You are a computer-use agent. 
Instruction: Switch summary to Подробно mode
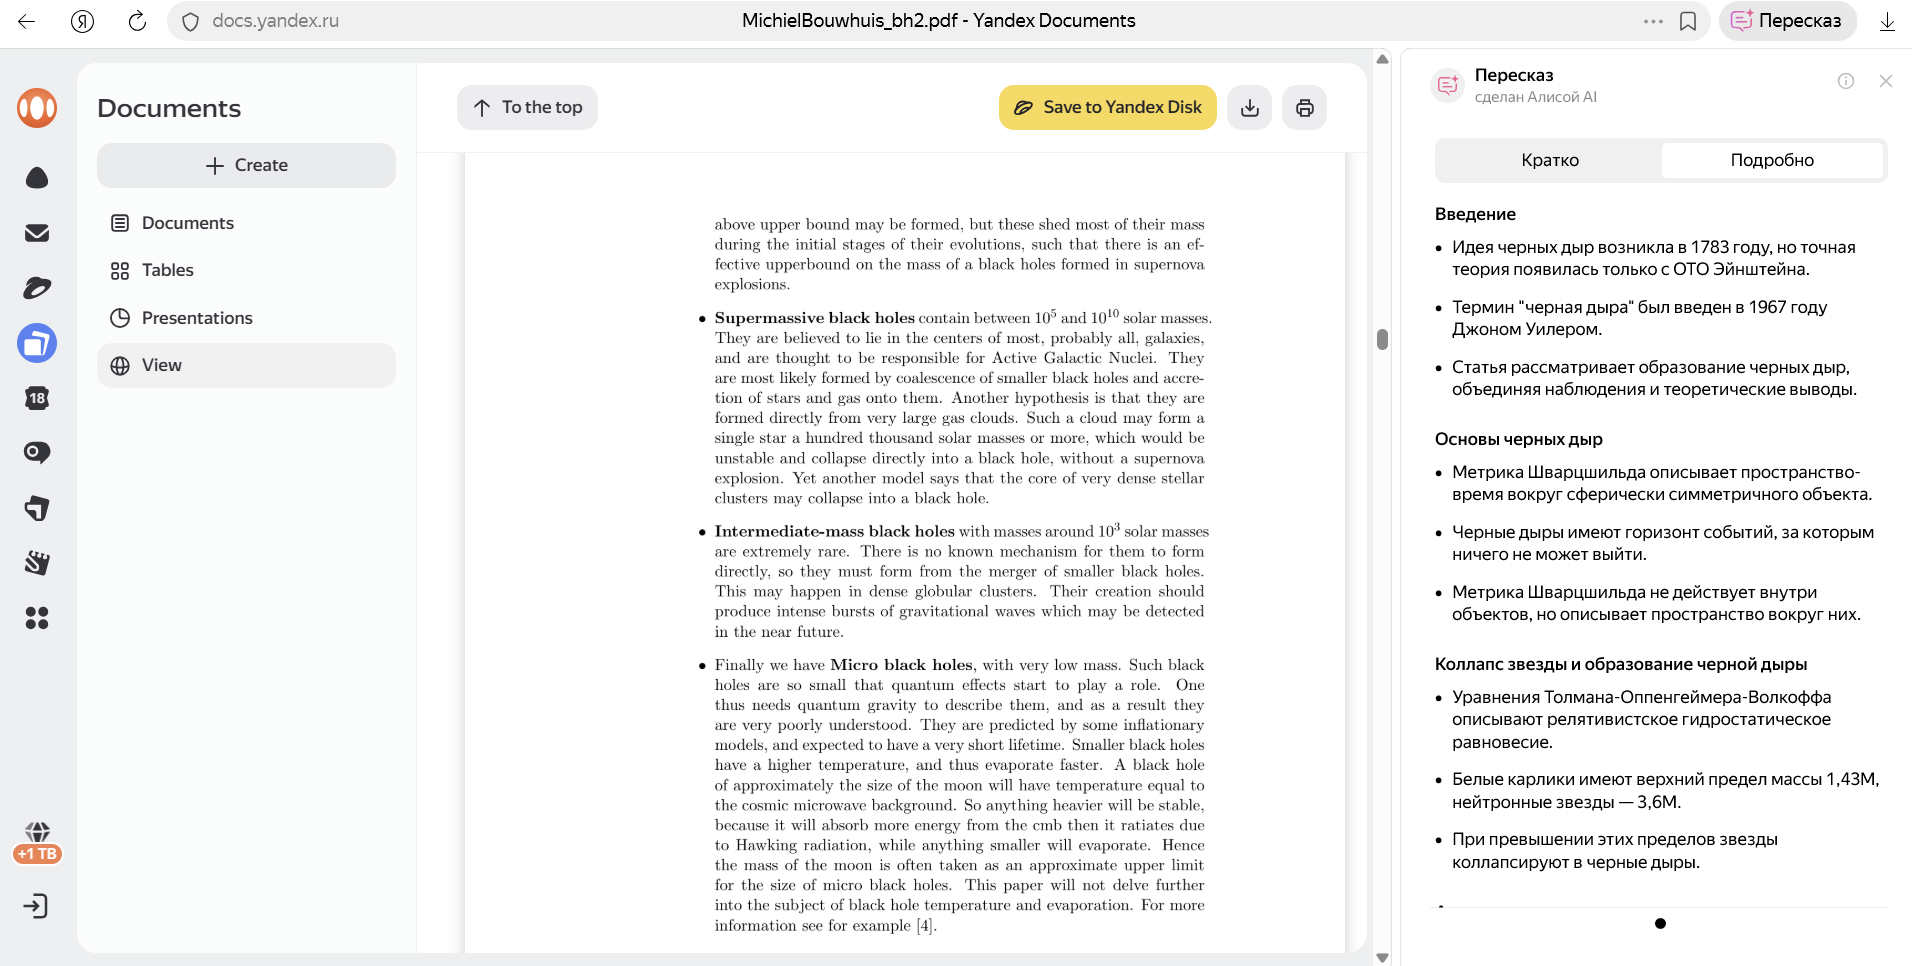[x=1771, y=160]
